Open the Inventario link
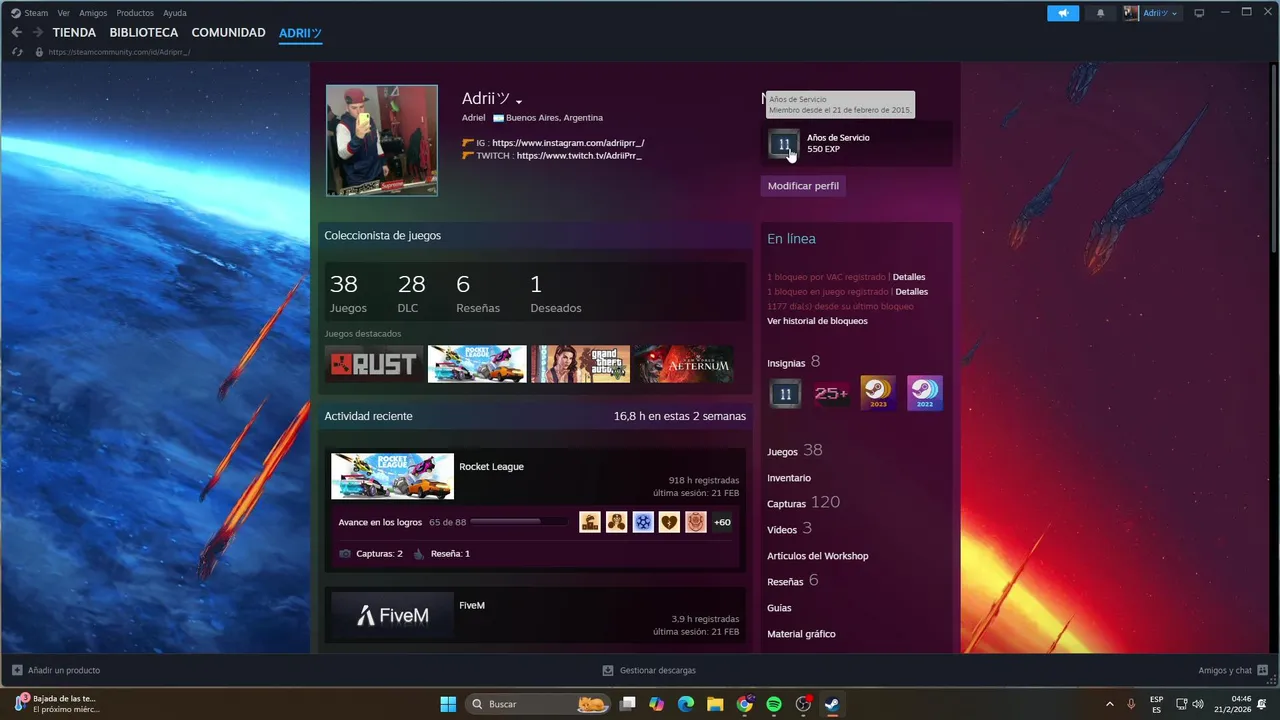The image size is (1280, 720). click(x=789, y=478)
